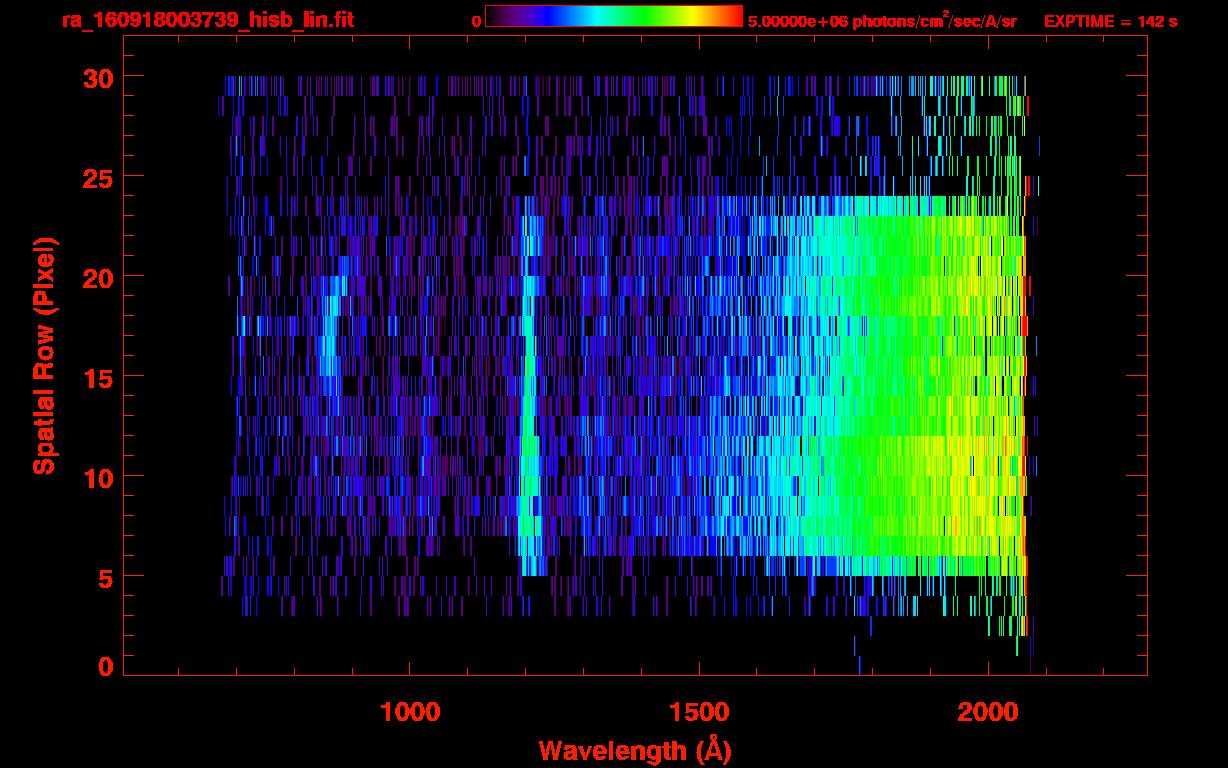The width and height of the screenshot is (1228, 768).
Task: Click the file name ra_160918003739_hisb_lin.fit
Action: (207, 20)
